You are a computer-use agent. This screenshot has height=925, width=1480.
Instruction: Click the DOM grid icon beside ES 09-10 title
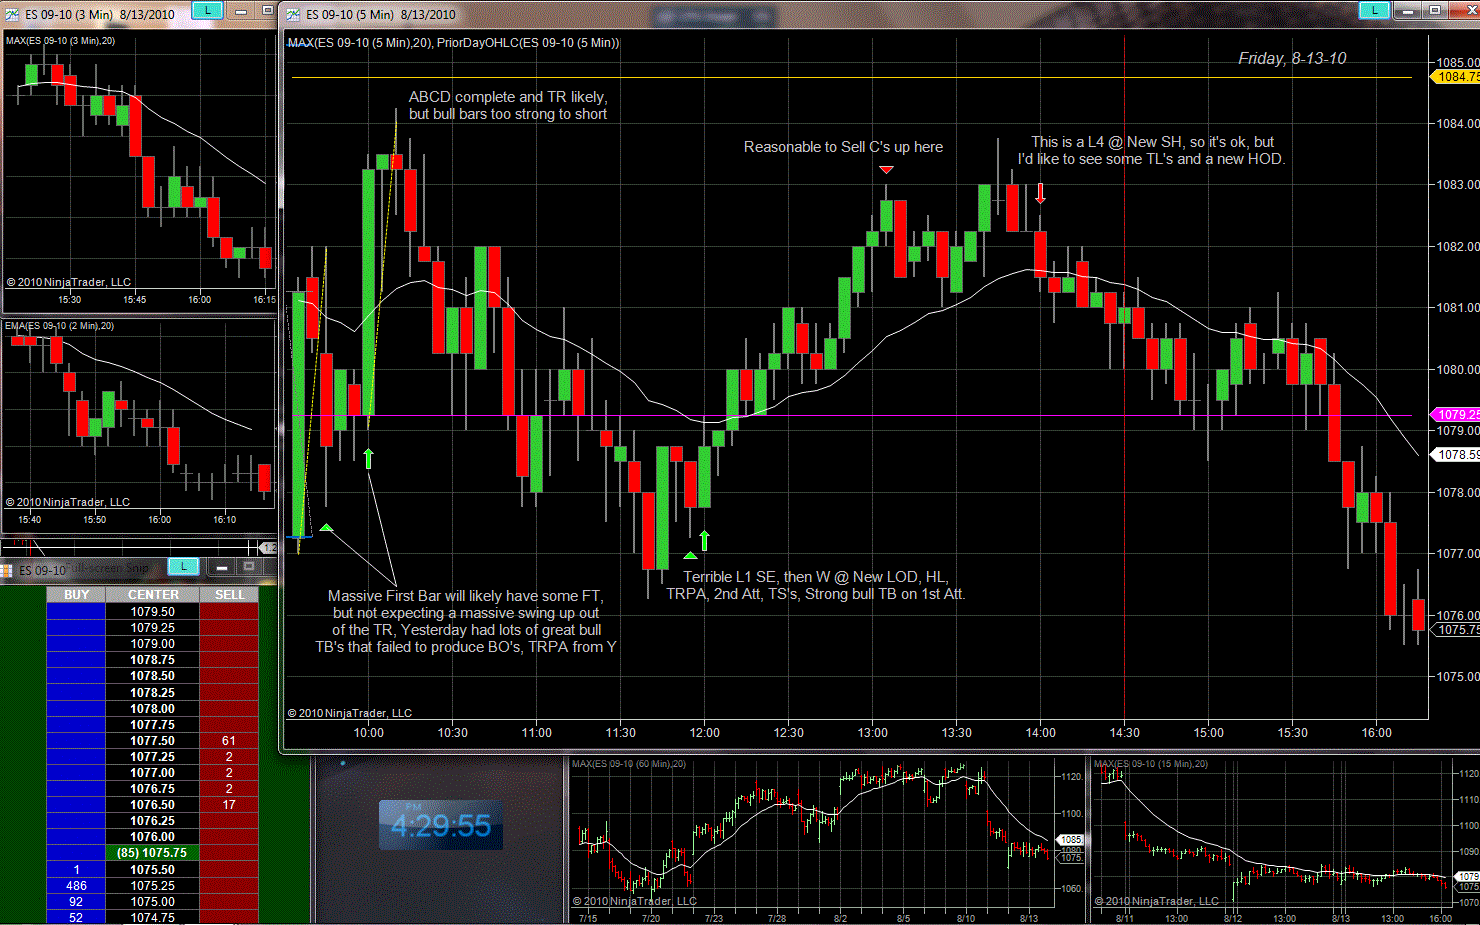click(7, 570)
